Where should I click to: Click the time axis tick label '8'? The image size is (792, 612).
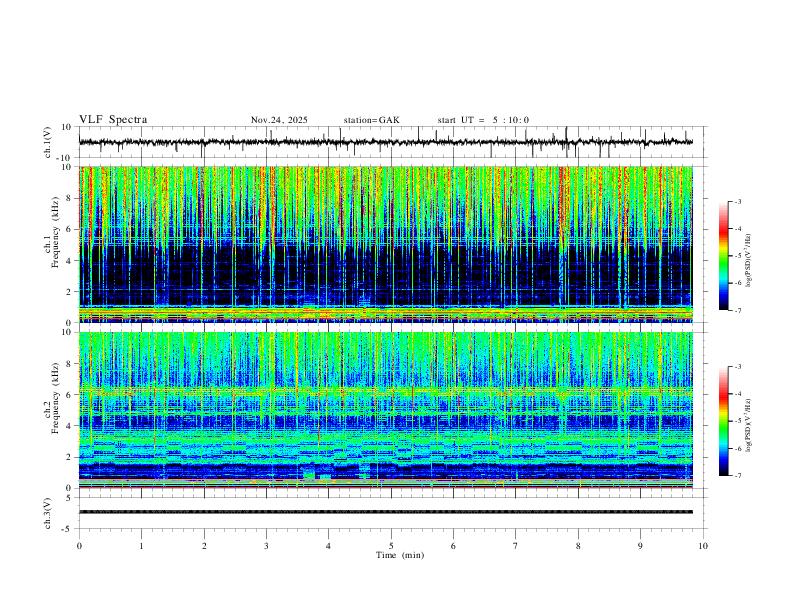coord(578,546)
